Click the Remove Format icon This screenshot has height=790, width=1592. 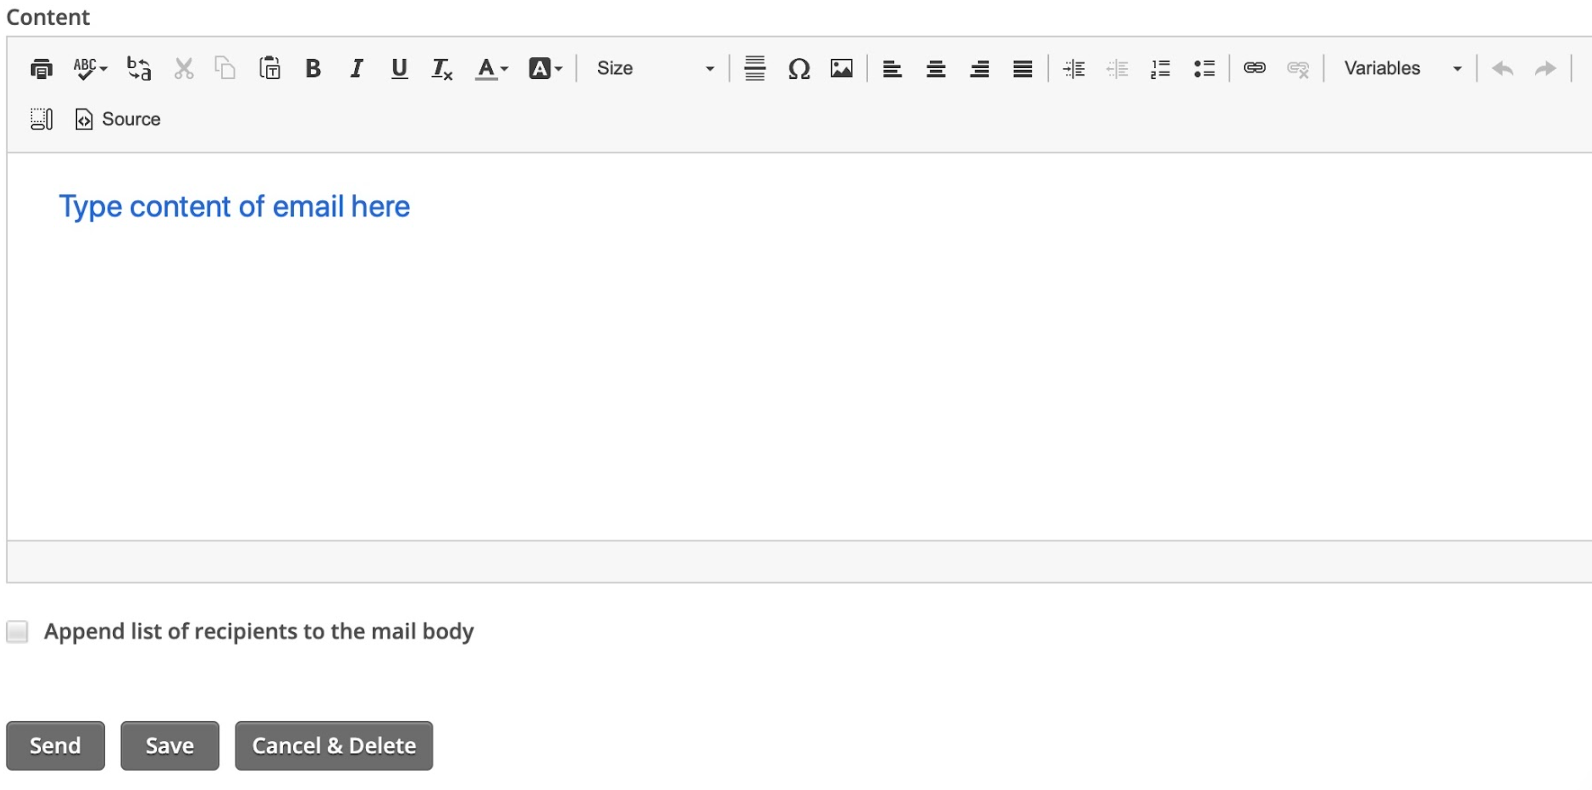coord(442,68)
